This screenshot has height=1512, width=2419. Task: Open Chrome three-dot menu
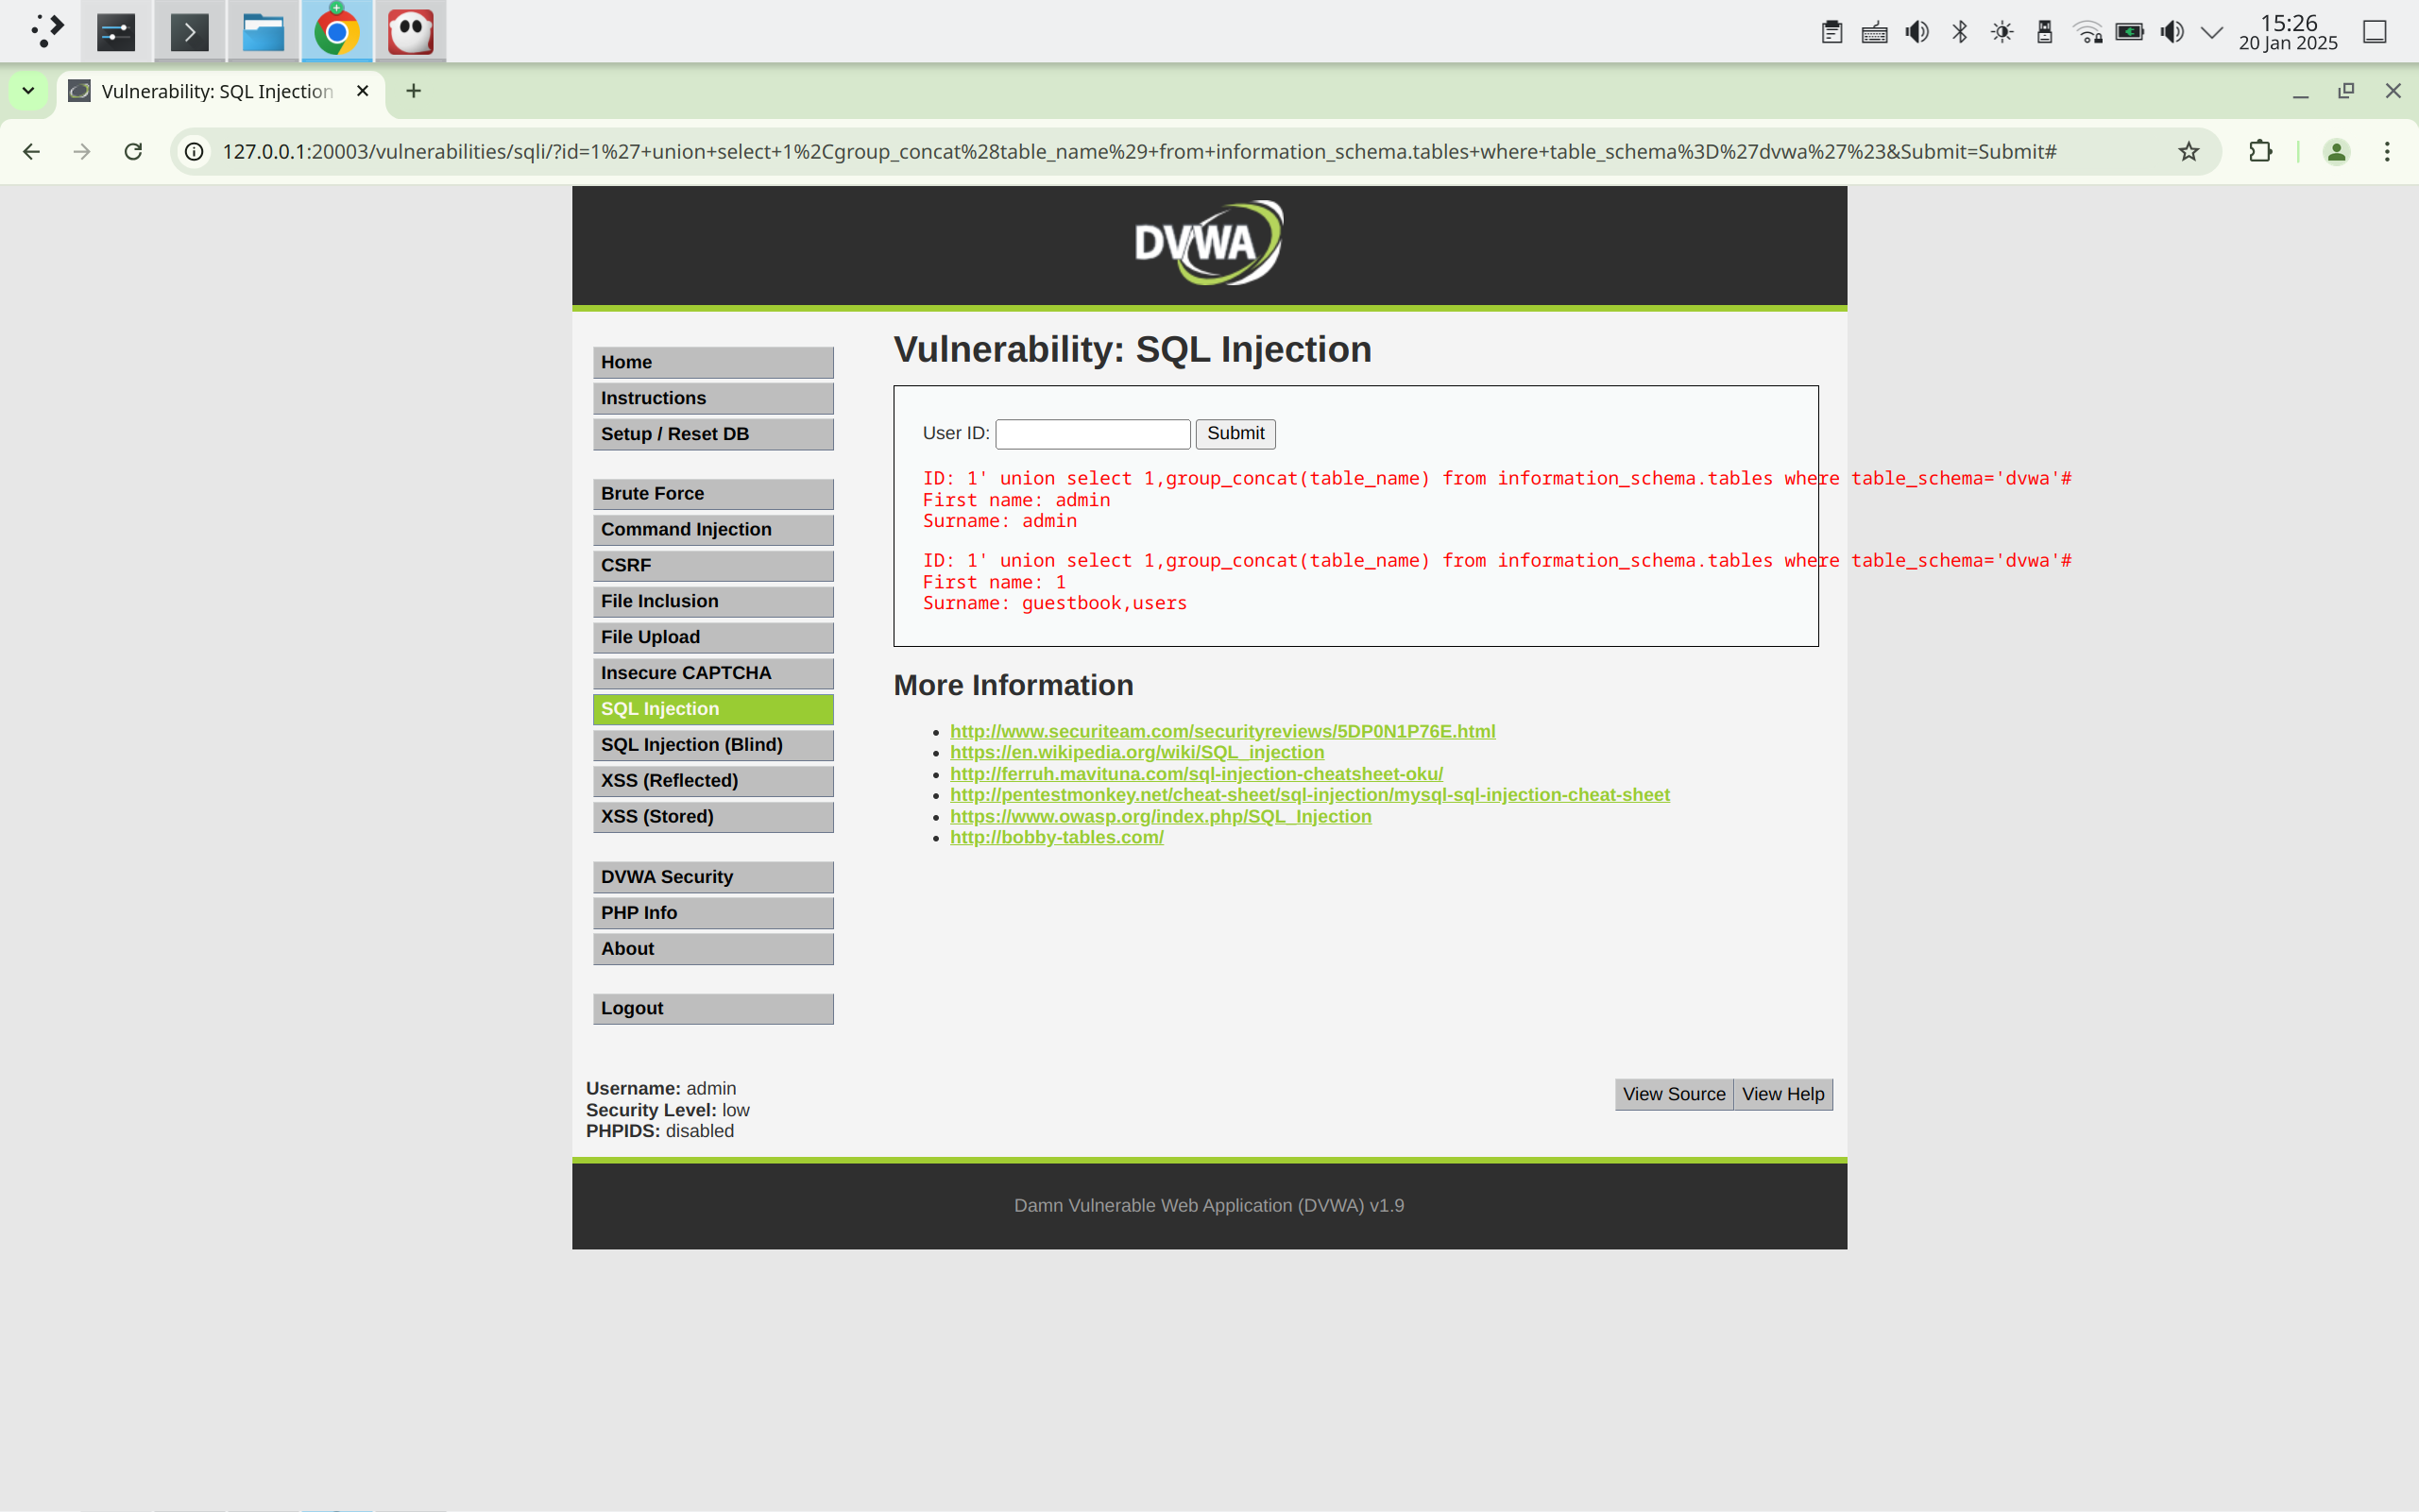click(x=2387, y=151)
